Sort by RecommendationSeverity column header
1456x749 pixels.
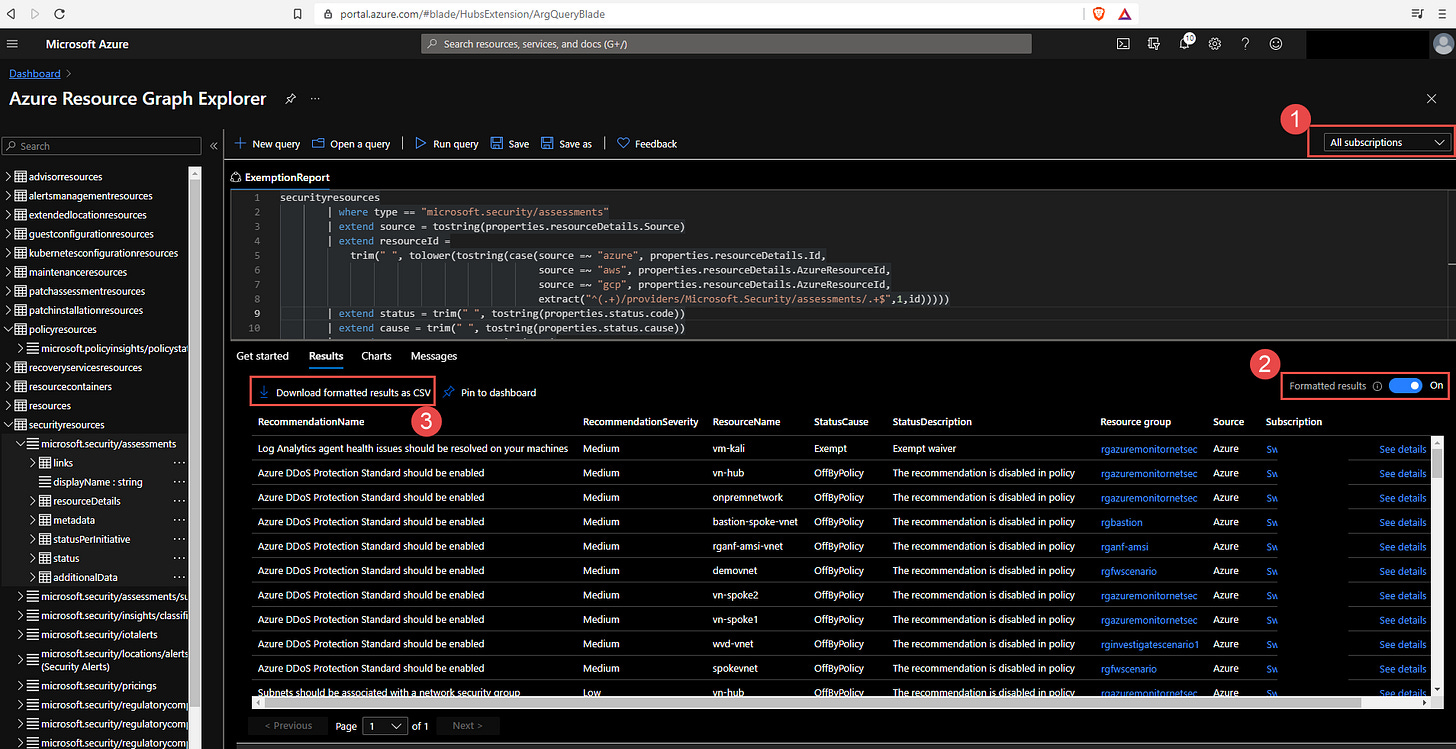640,422
